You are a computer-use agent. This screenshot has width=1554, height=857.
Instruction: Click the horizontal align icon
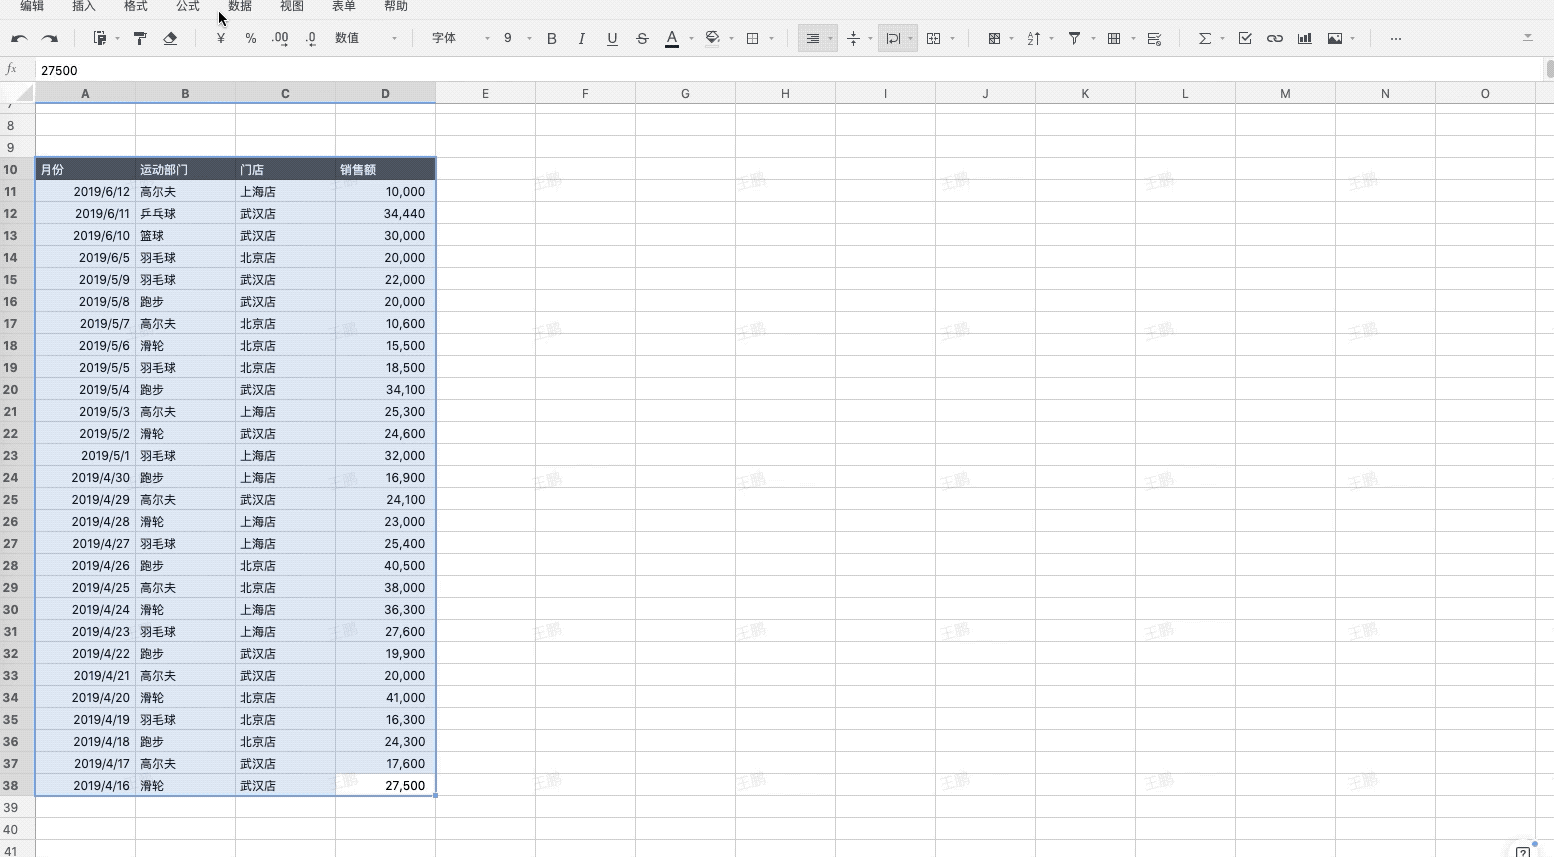point(813,39)
